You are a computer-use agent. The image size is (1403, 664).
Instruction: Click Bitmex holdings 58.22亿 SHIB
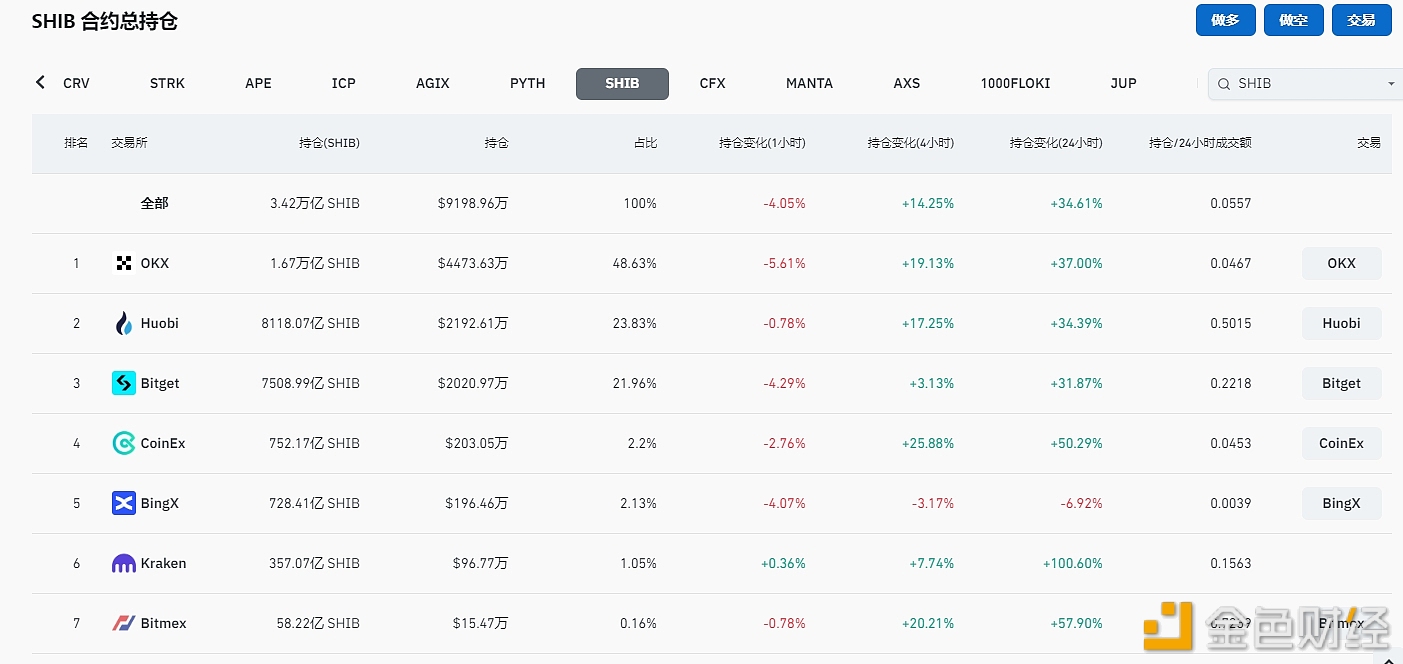pos(318,624)
